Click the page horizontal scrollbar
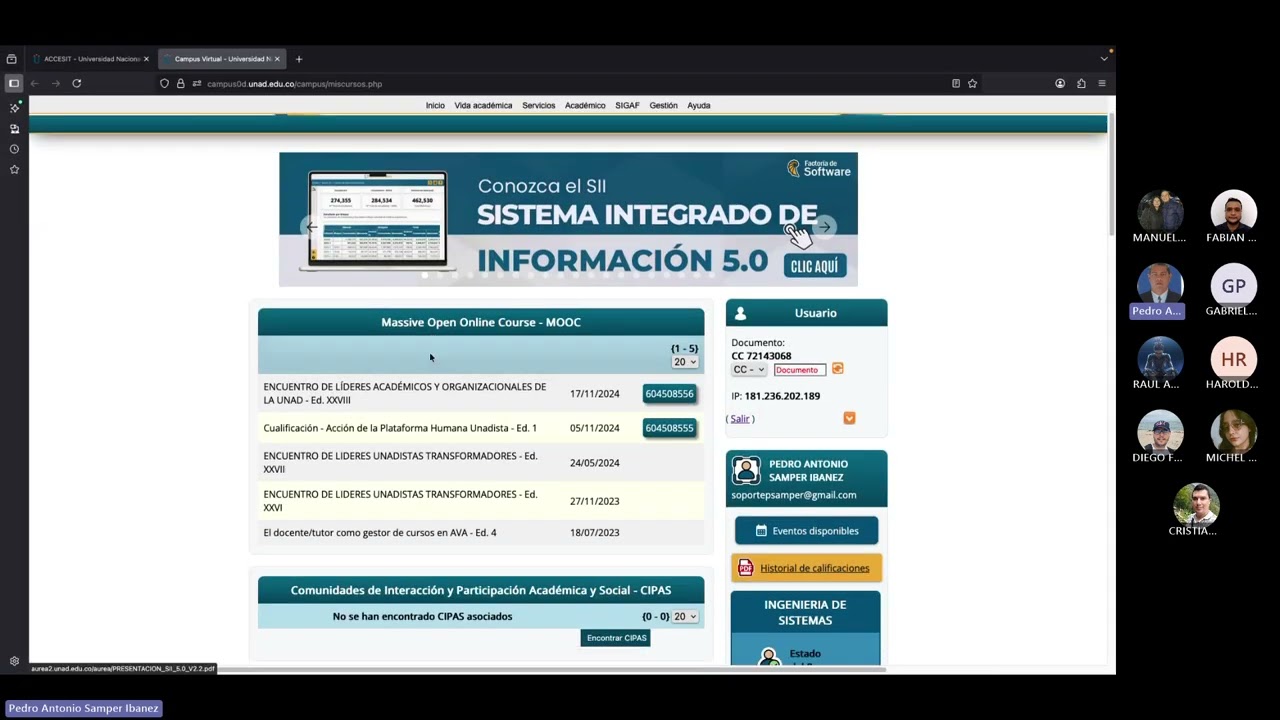The width and height of the screenshot is (1280, 720). 552,669
